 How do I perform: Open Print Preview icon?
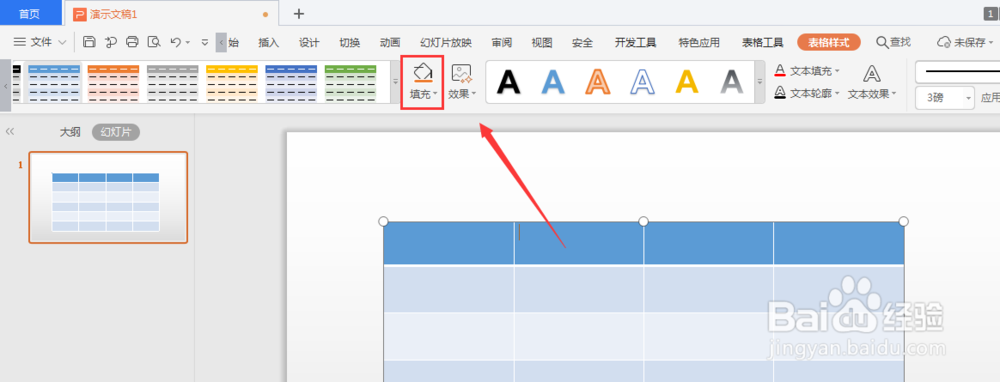154,42
